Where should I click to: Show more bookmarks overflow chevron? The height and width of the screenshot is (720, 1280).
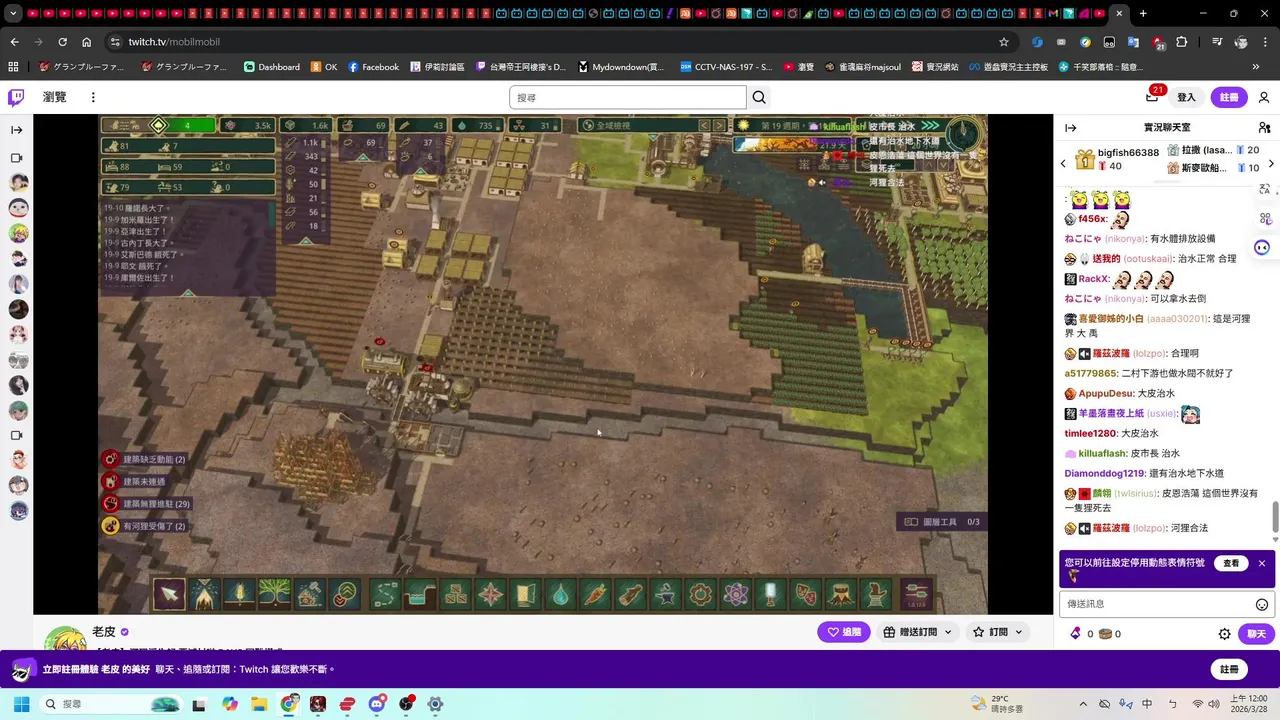tap(1256, 67)
